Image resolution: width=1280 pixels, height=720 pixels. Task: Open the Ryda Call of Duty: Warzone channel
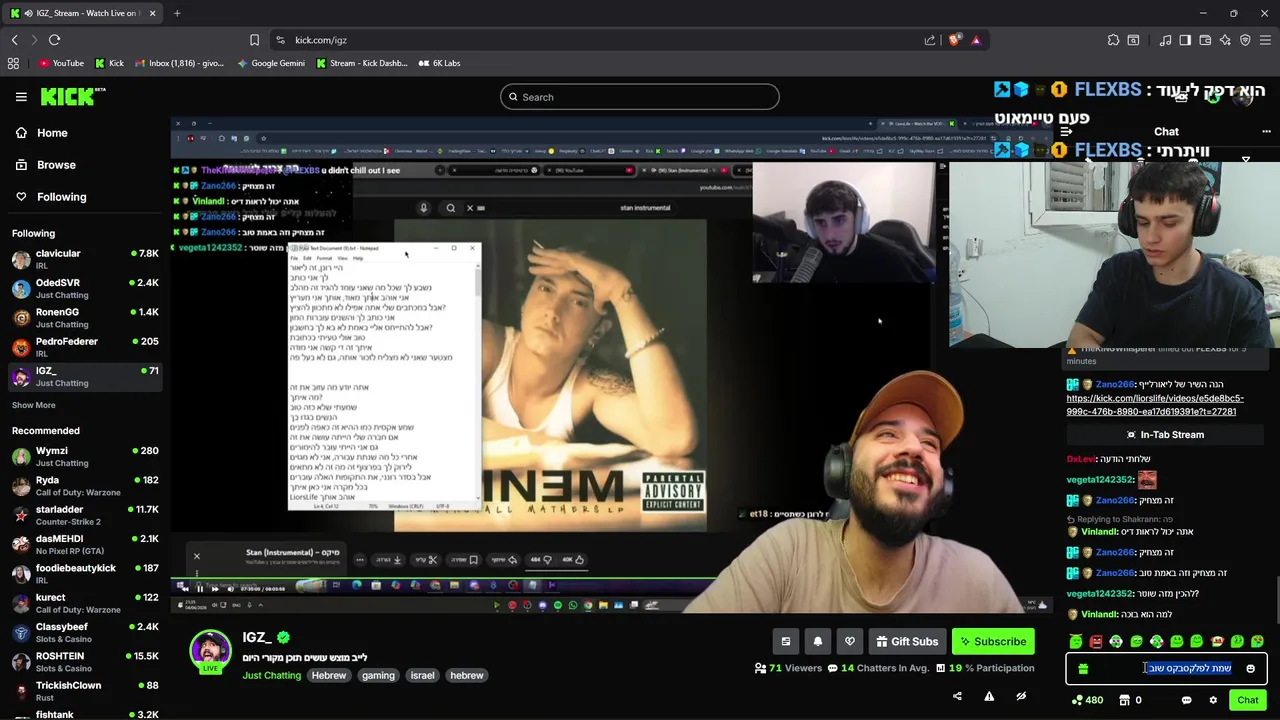point(85,486)
